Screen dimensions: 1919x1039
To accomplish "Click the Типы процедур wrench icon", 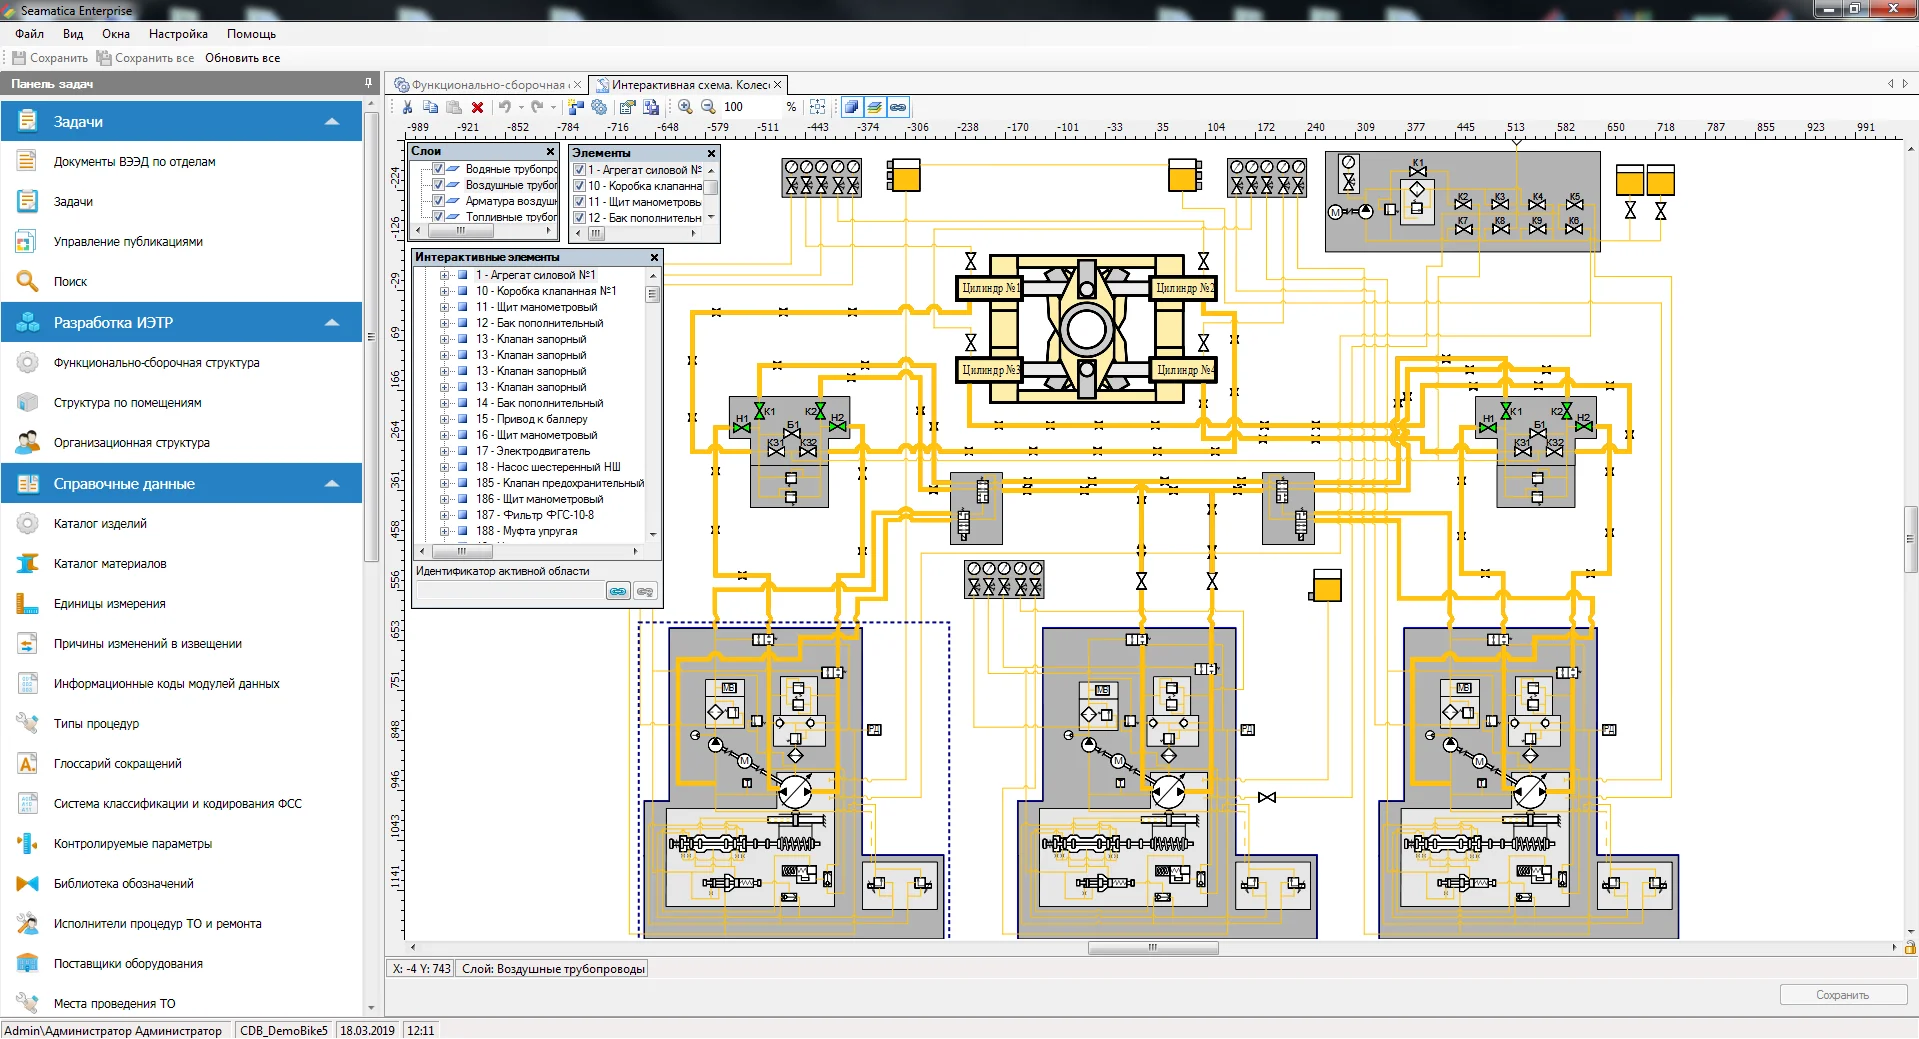I will [27, 723].
